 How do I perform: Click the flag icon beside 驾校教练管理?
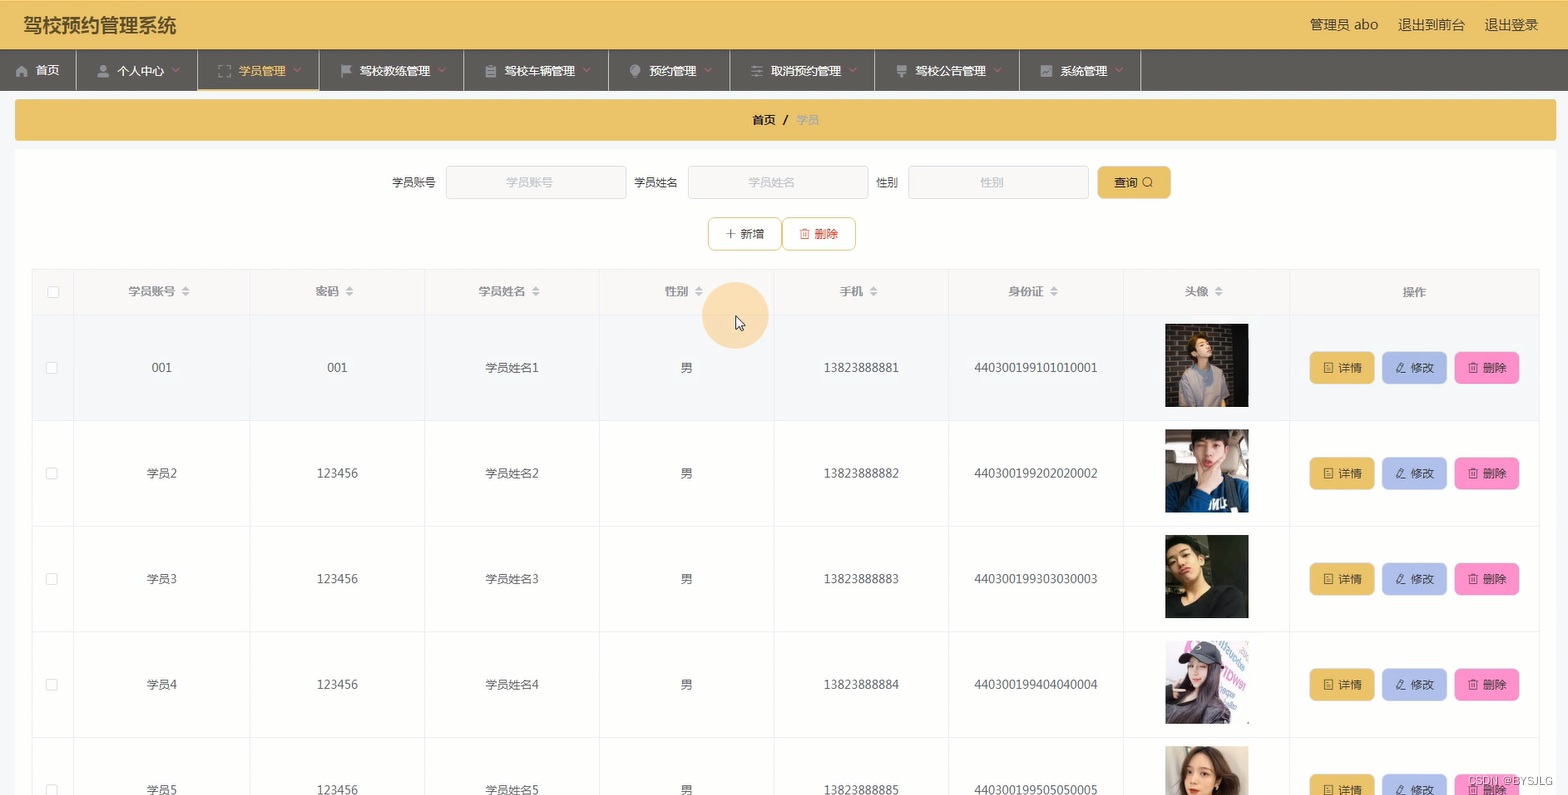coord(346,71)
